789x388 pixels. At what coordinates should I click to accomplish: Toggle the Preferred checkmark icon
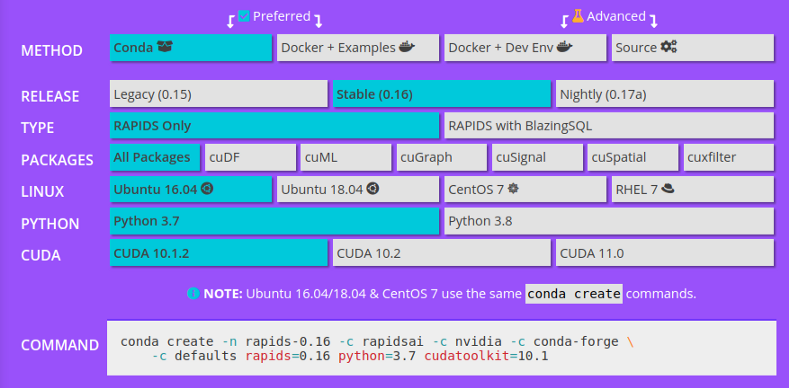click(x=244, y=17)
